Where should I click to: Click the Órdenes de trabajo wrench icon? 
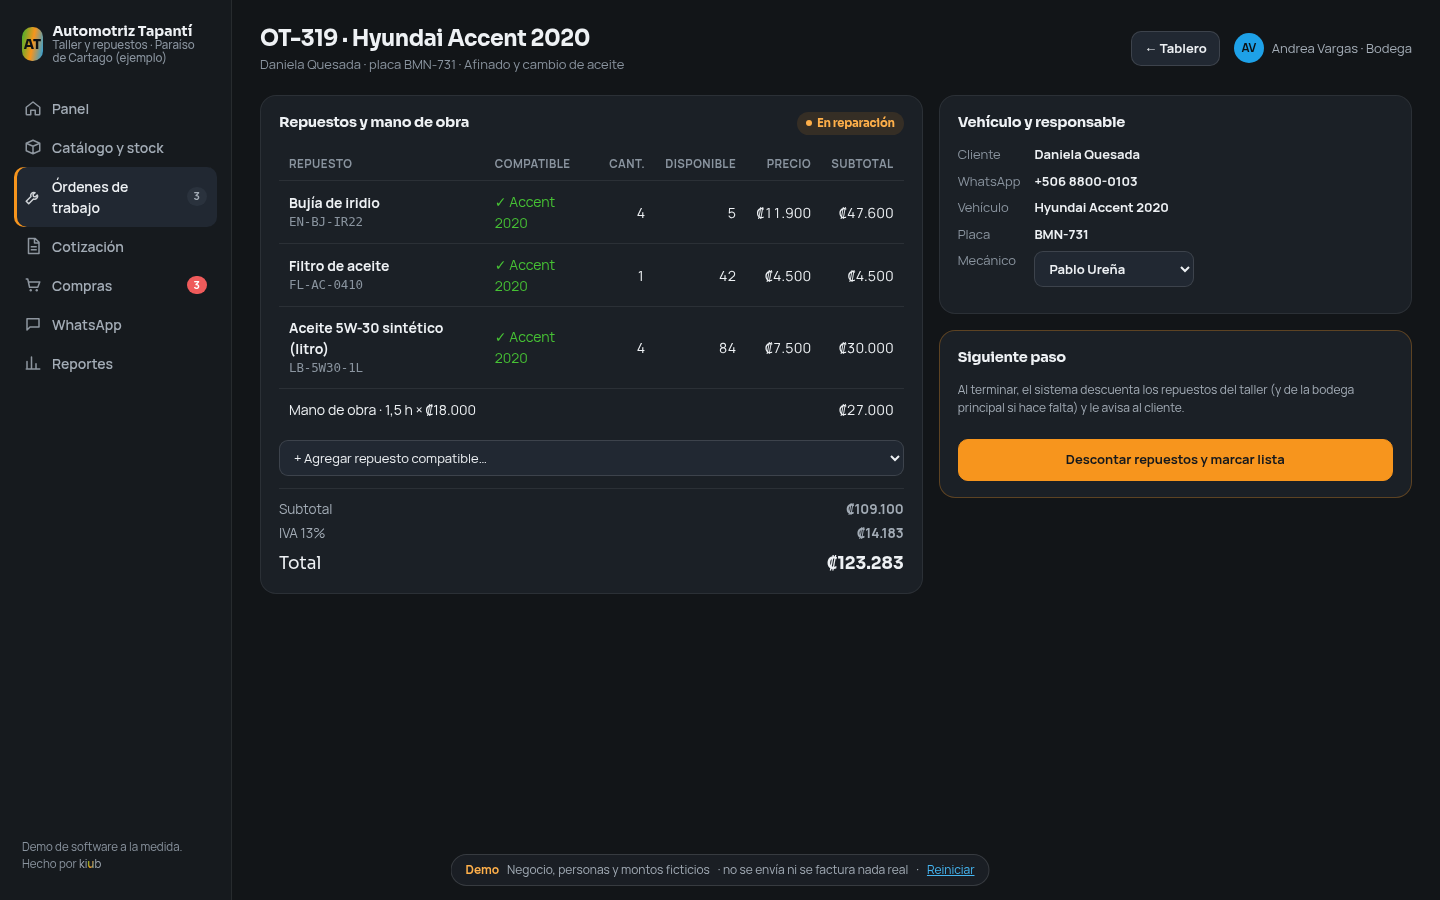(33, 197)
